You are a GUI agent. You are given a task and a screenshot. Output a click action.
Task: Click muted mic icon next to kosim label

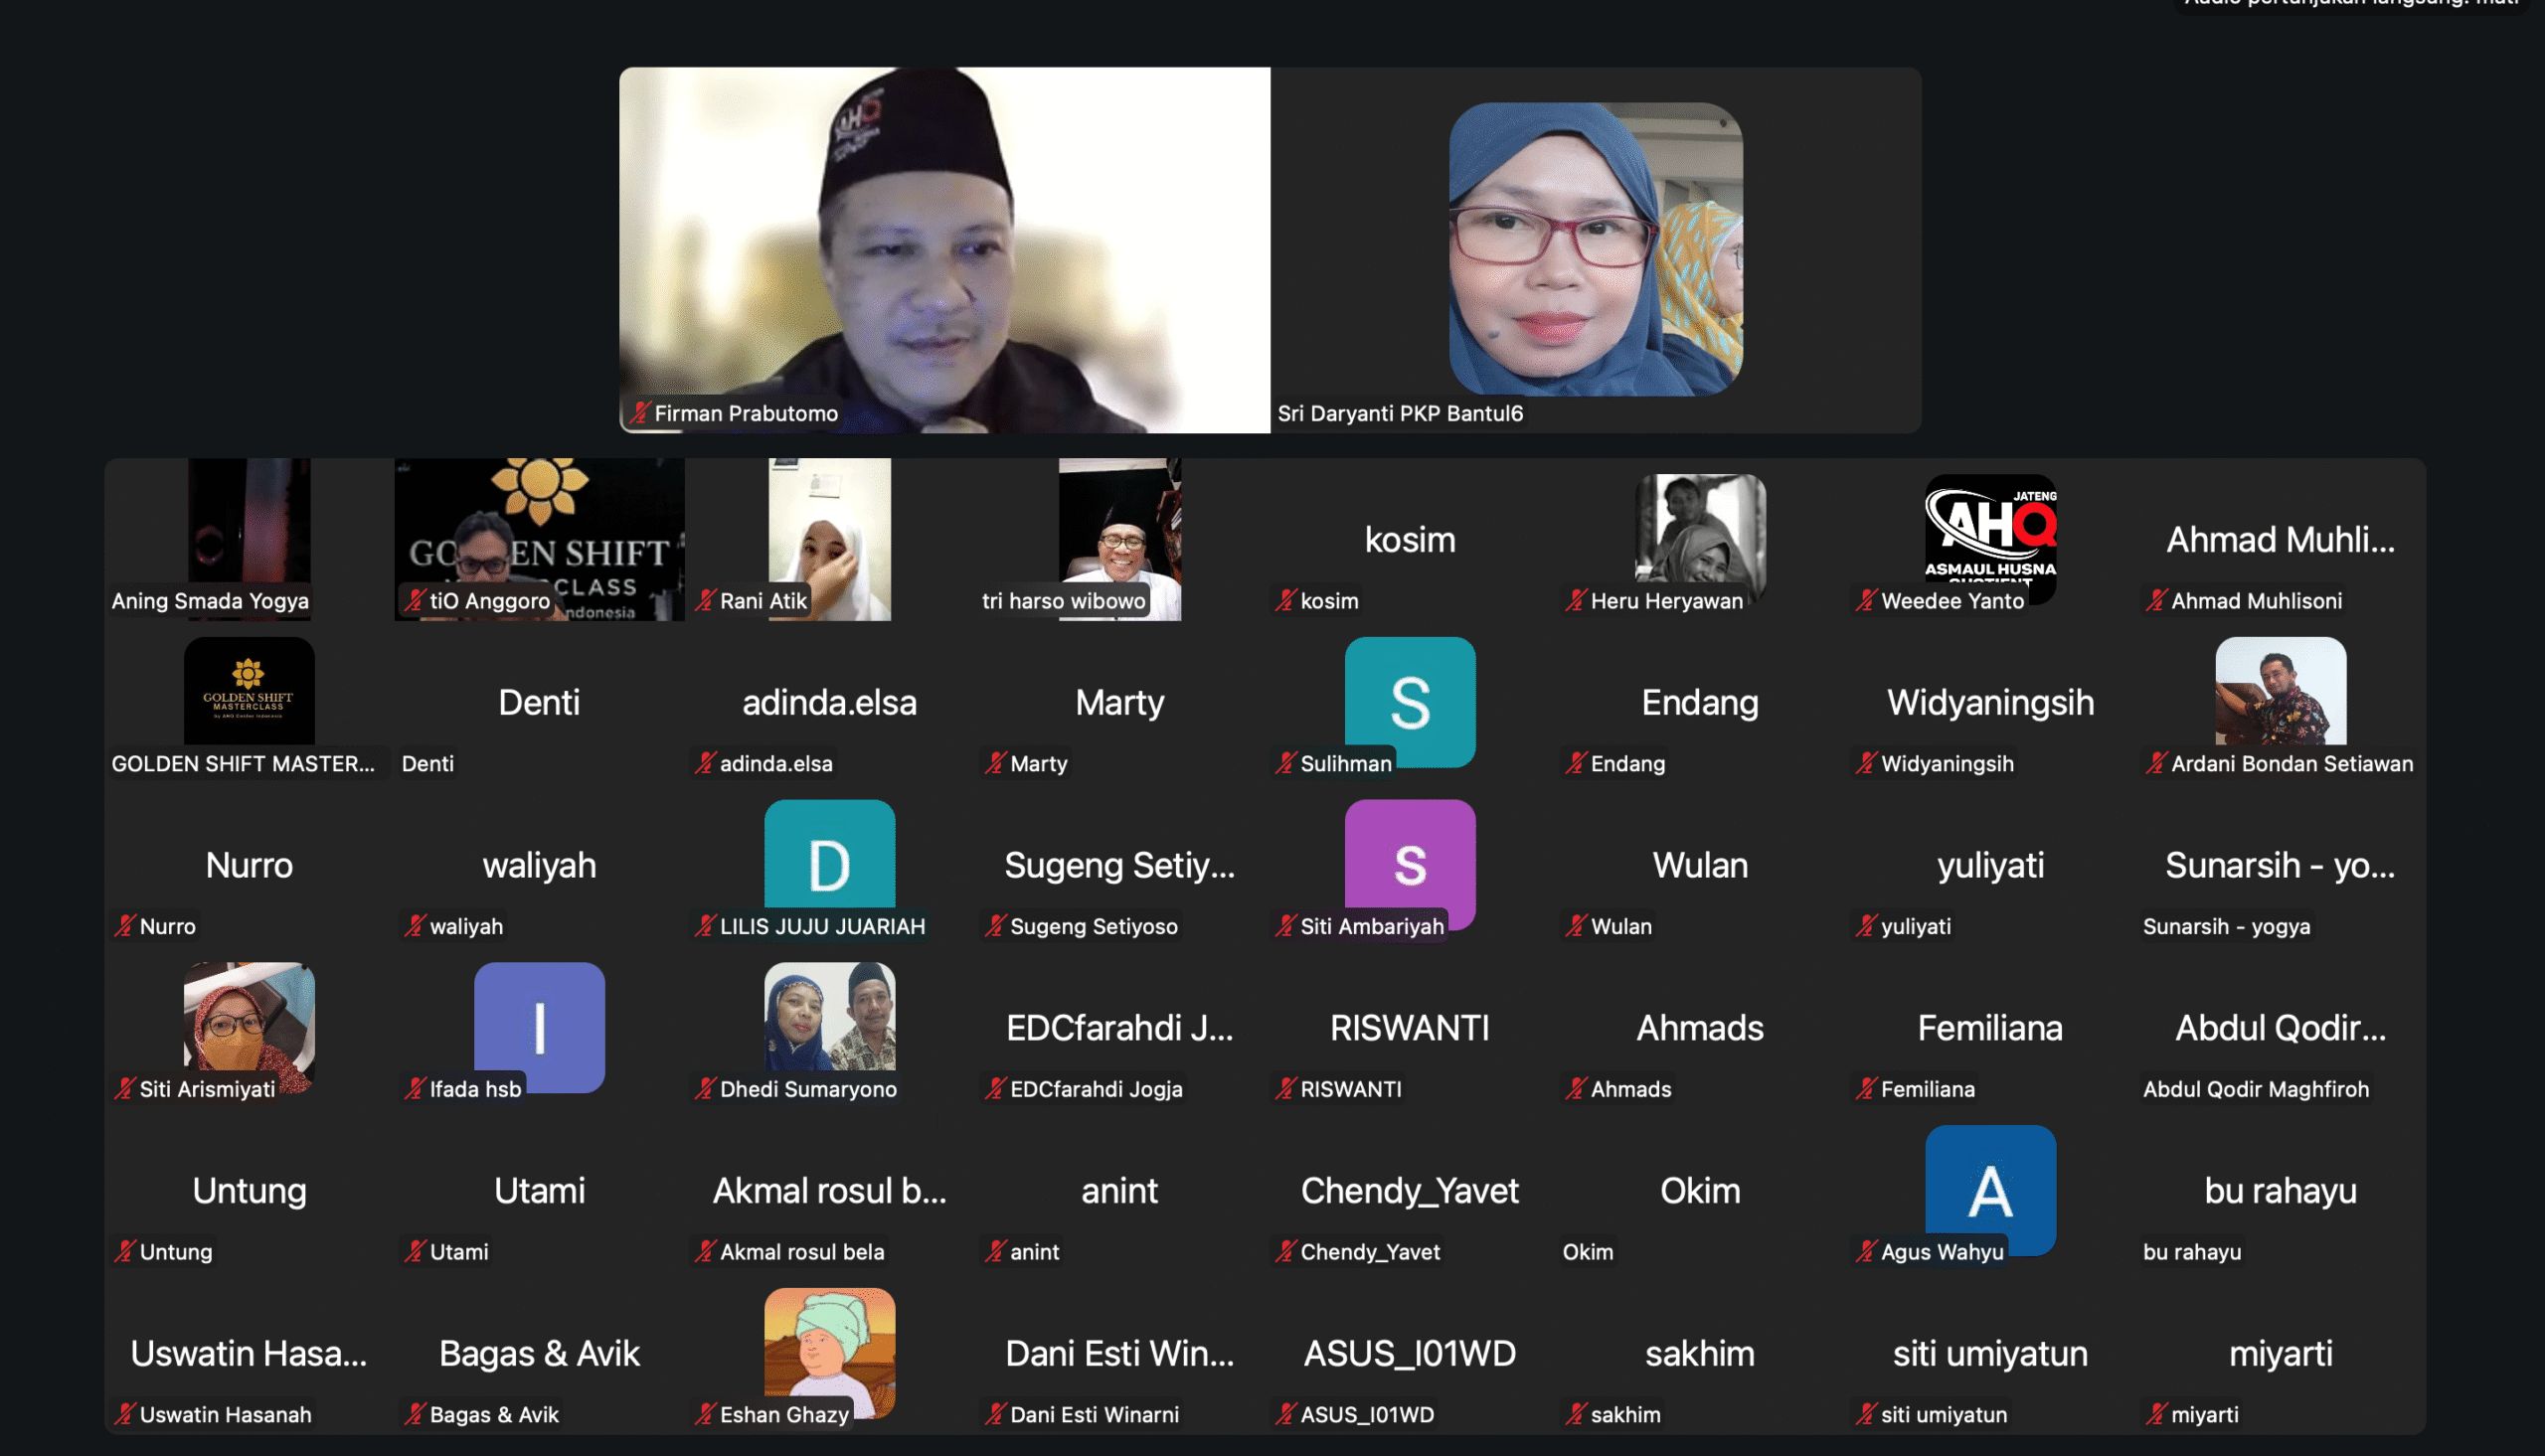tap(1285, 601)
